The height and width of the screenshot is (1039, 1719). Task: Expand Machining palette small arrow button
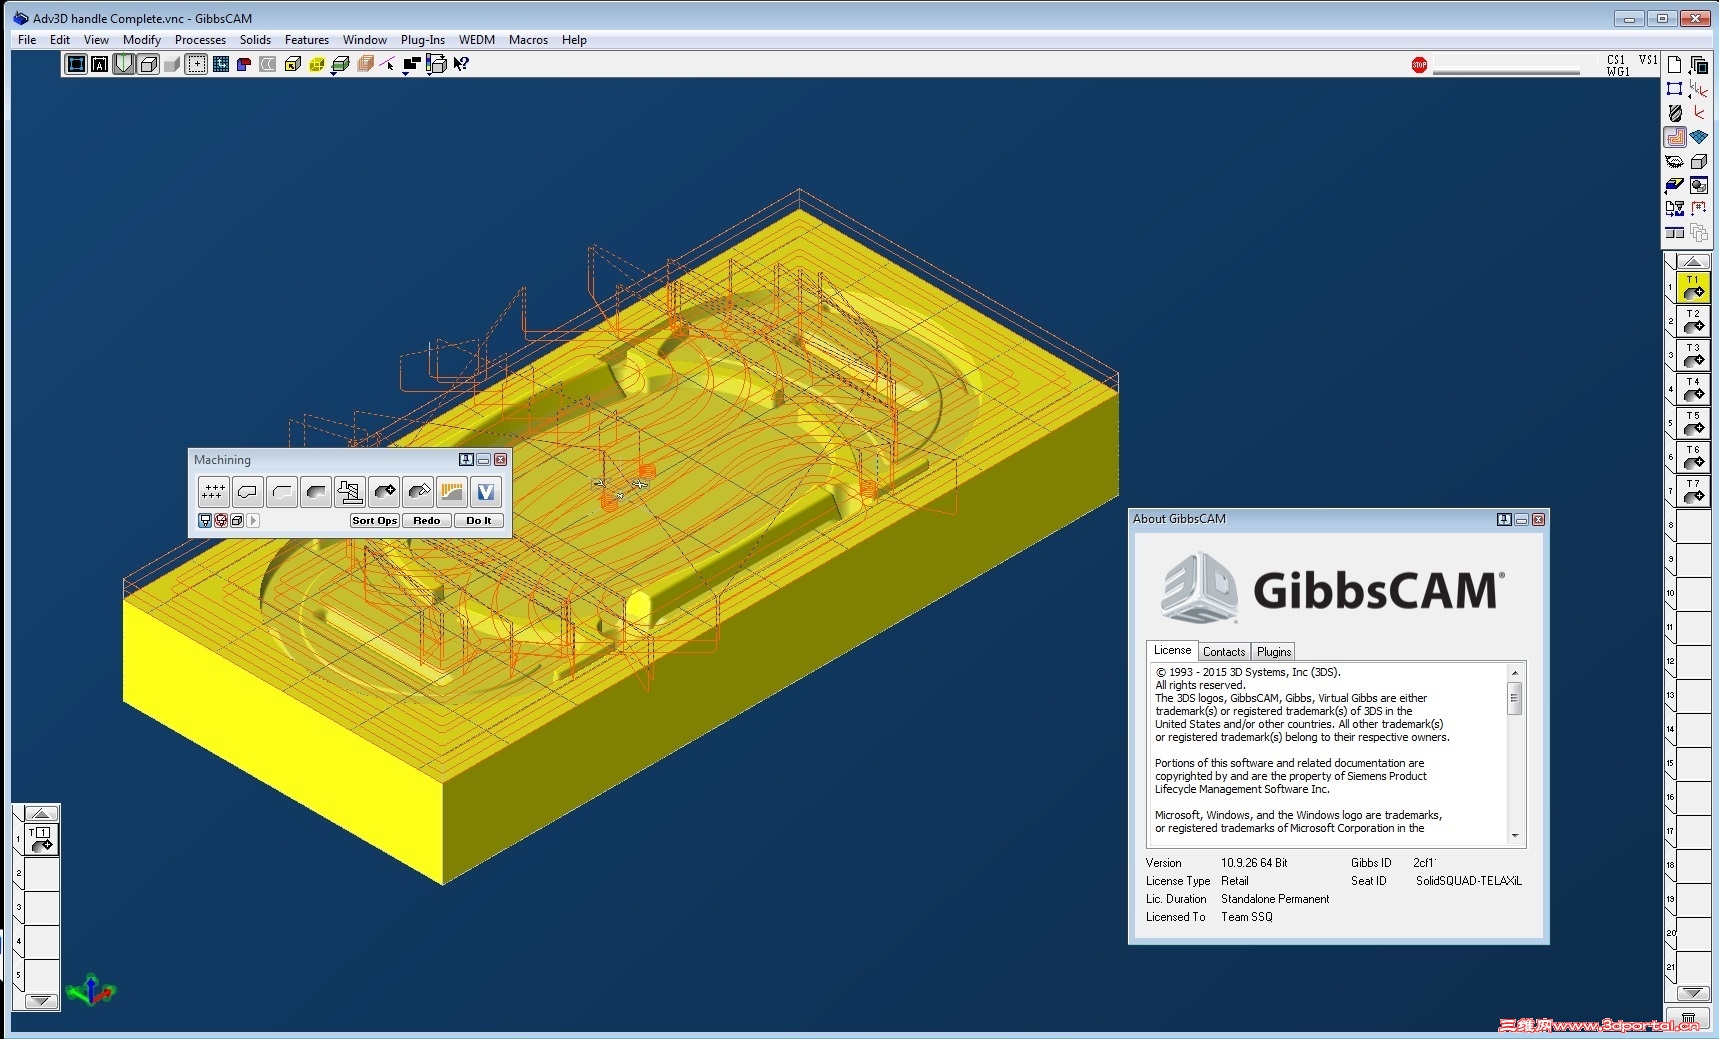pos(253,520)
